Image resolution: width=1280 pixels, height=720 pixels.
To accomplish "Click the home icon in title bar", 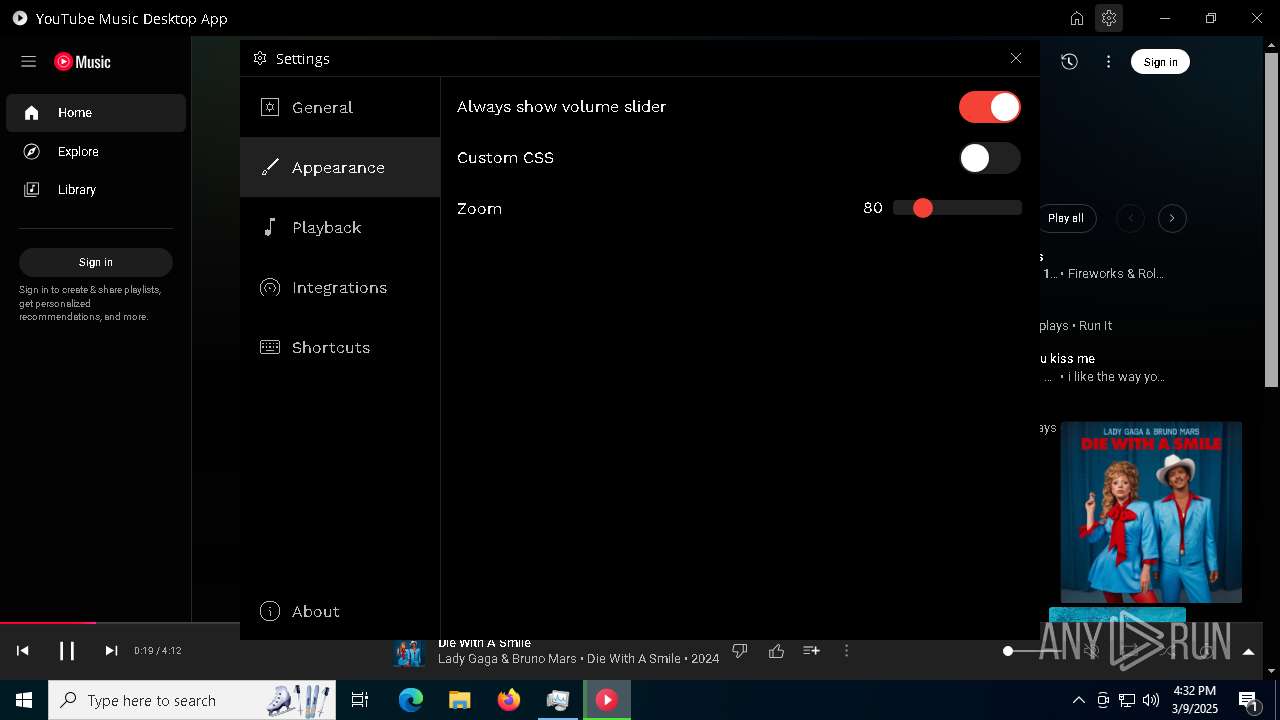I will tap(1077, 18).
